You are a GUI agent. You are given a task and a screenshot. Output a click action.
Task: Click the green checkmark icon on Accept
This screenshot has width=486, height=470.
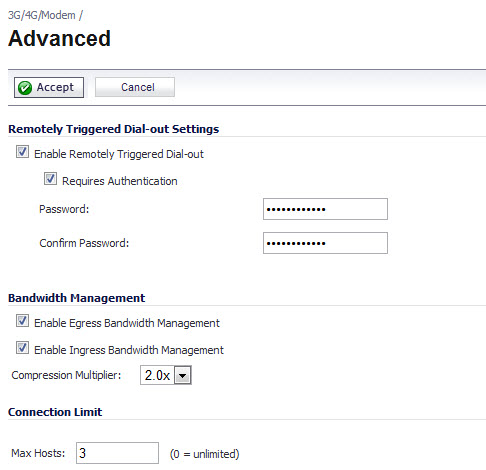[x=25, y=88]
